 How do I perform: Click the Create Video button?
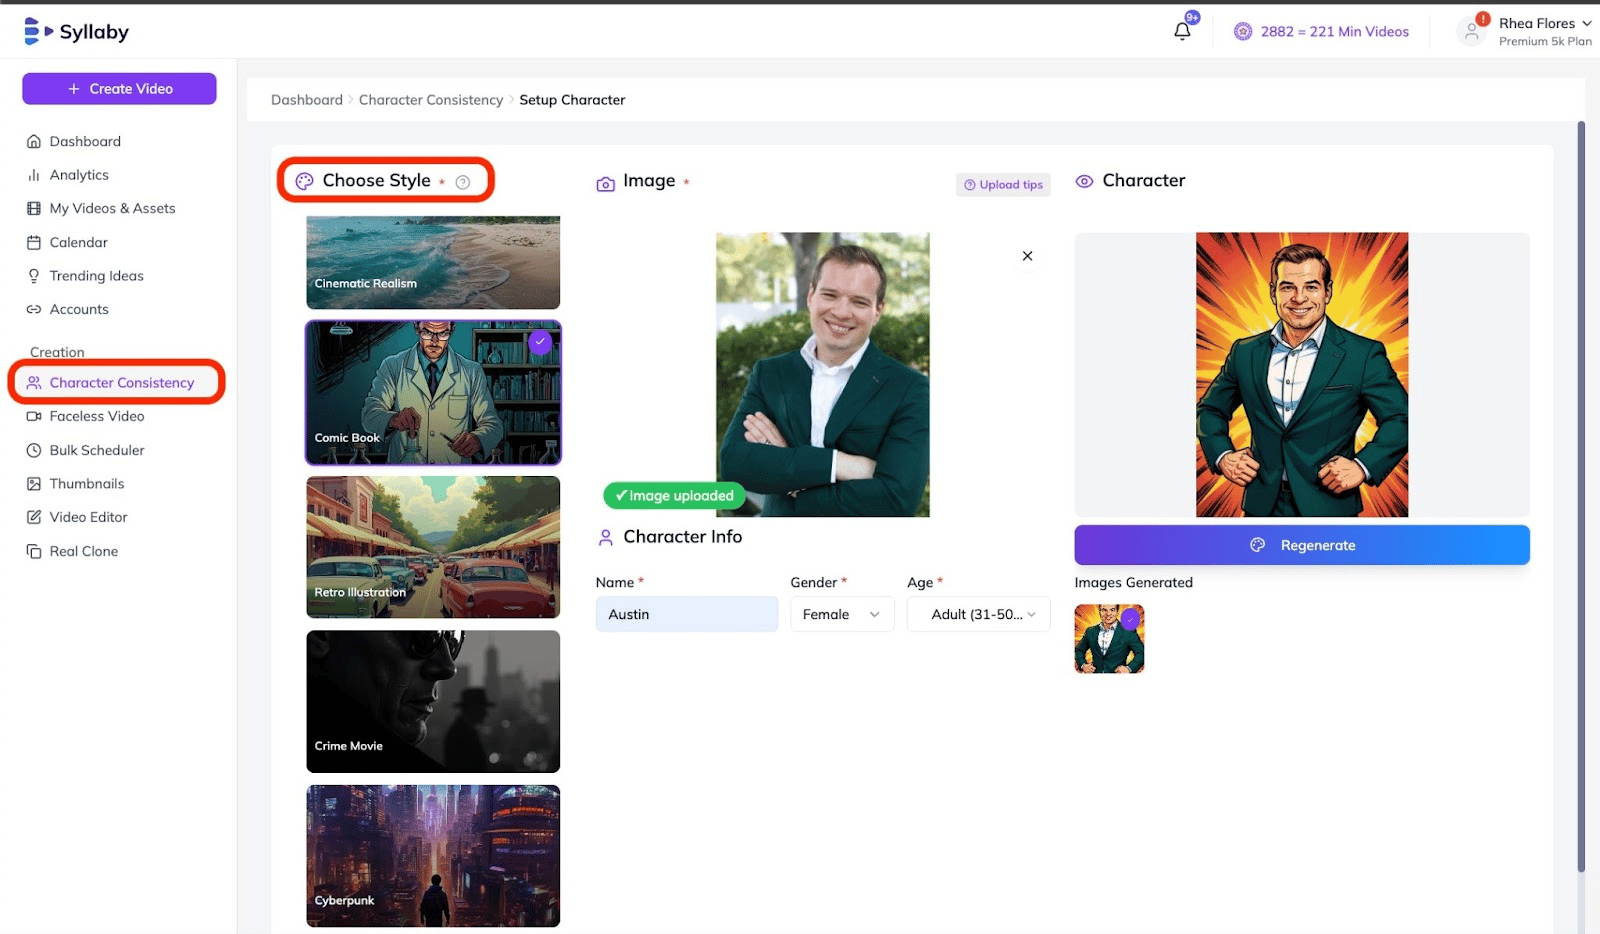click(119, 89)
